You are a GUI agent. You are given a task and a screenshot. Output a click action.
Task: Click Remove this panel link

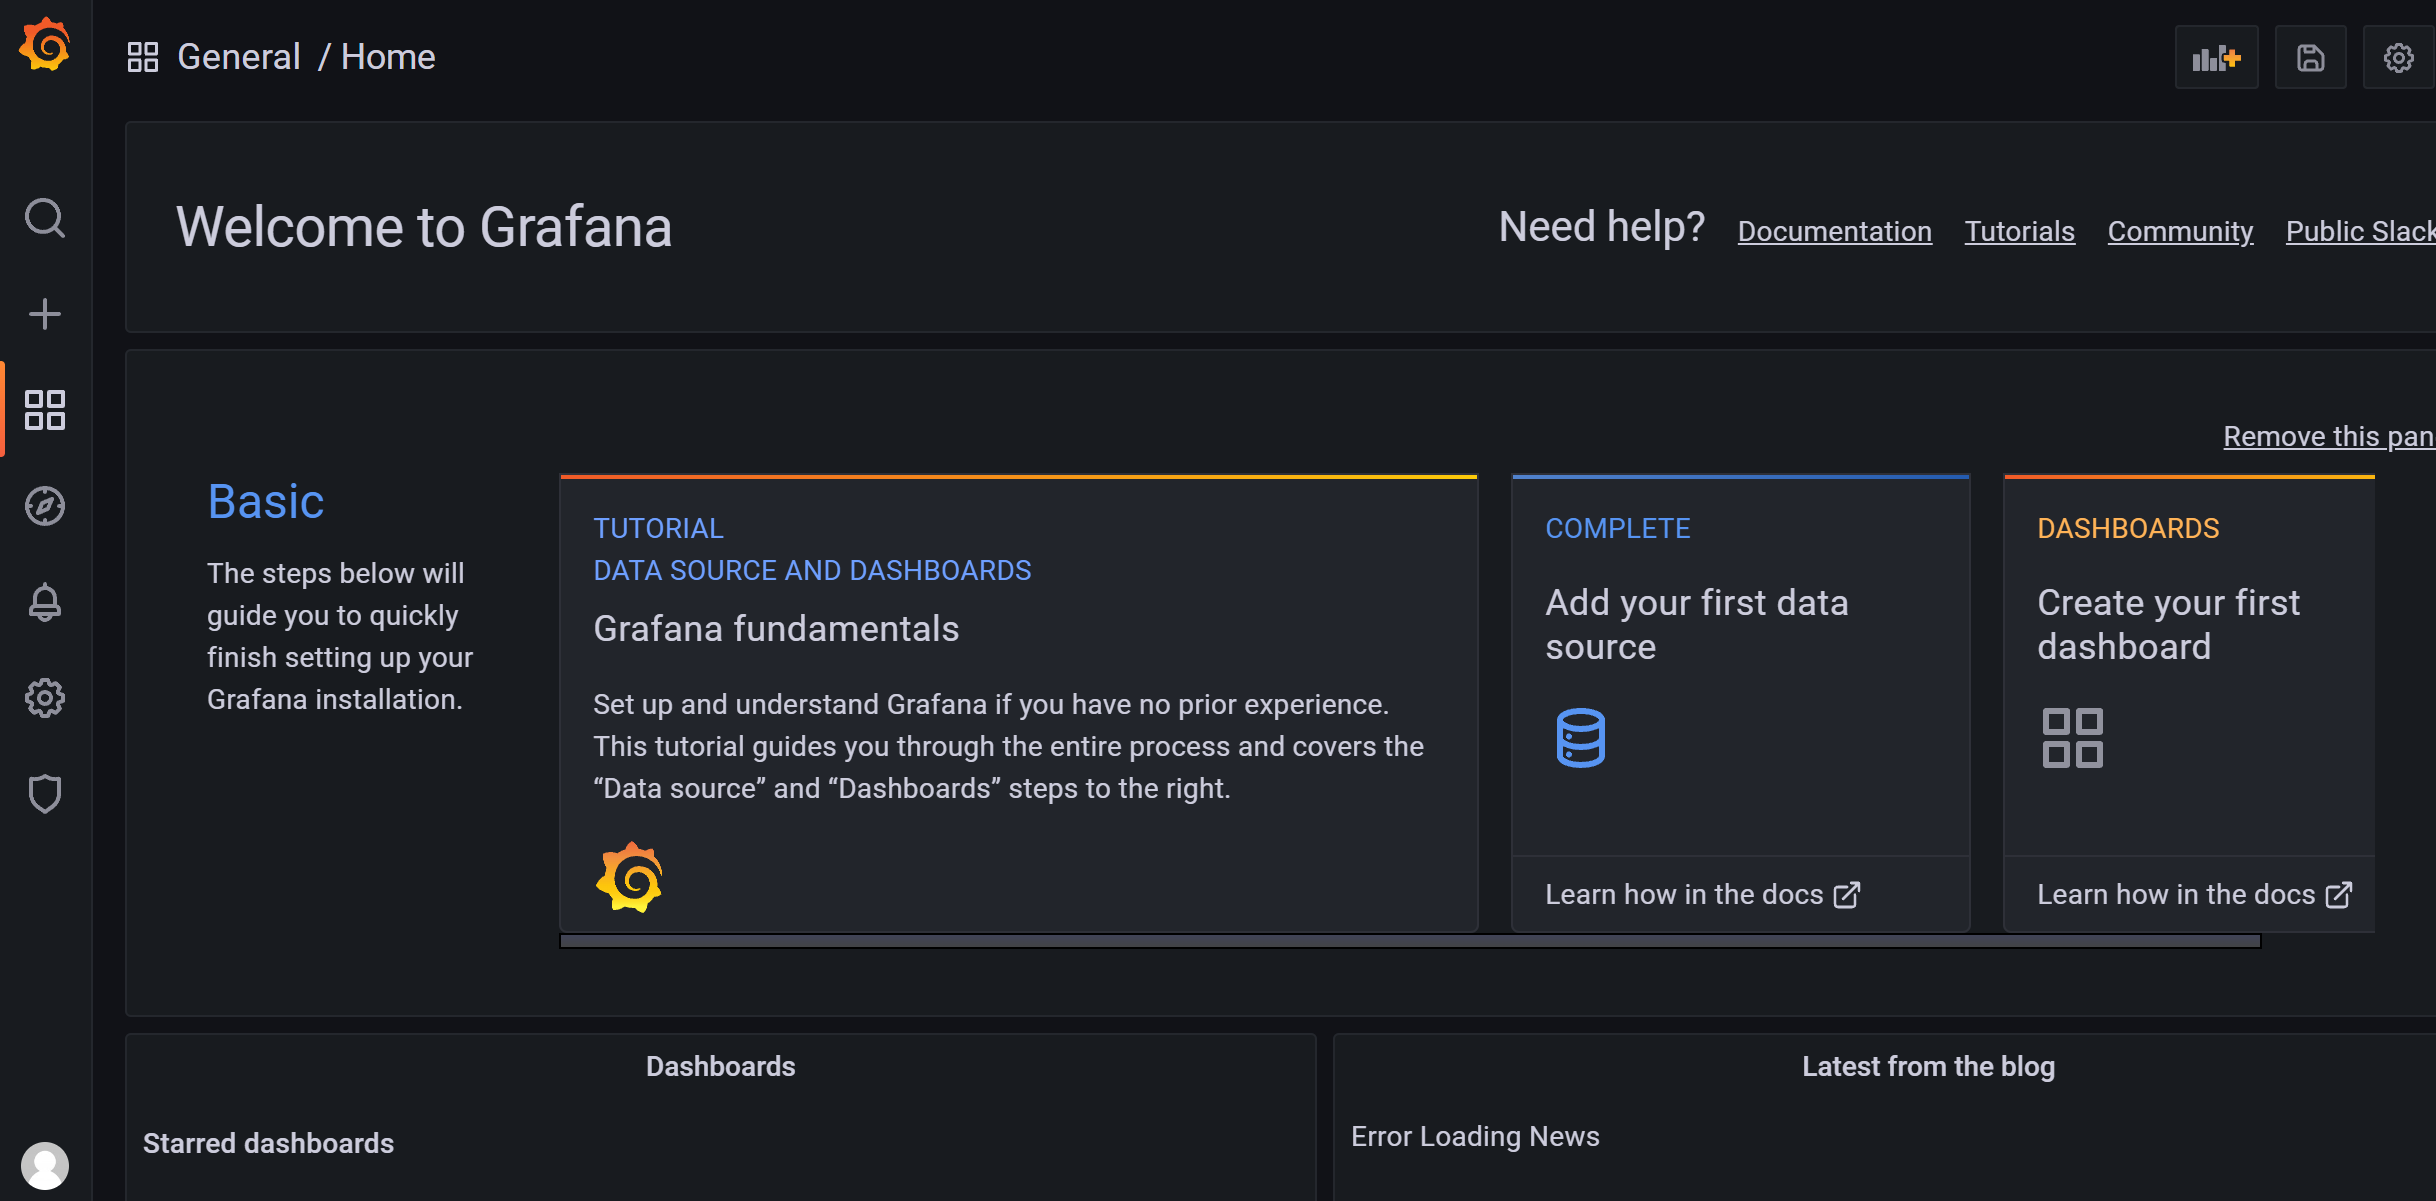coord(2329,437)
